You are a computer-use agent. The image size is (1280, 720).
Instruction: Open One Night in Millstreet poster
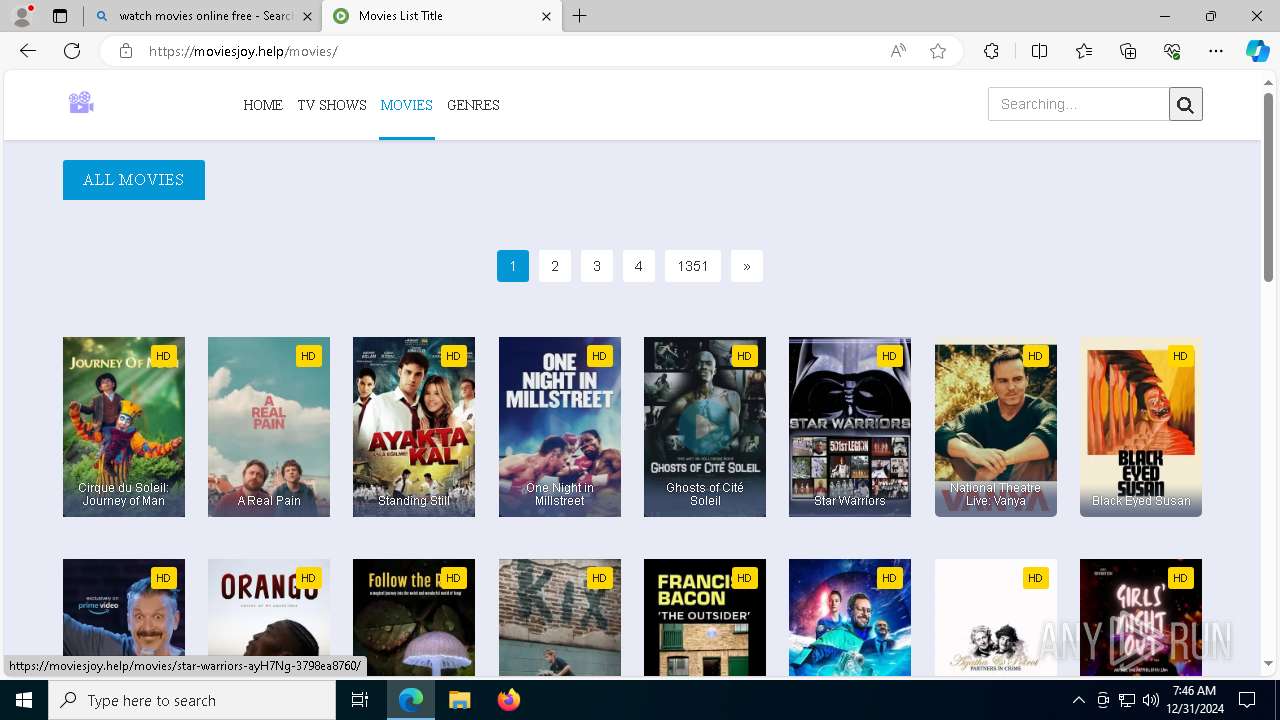coord(560,427)
